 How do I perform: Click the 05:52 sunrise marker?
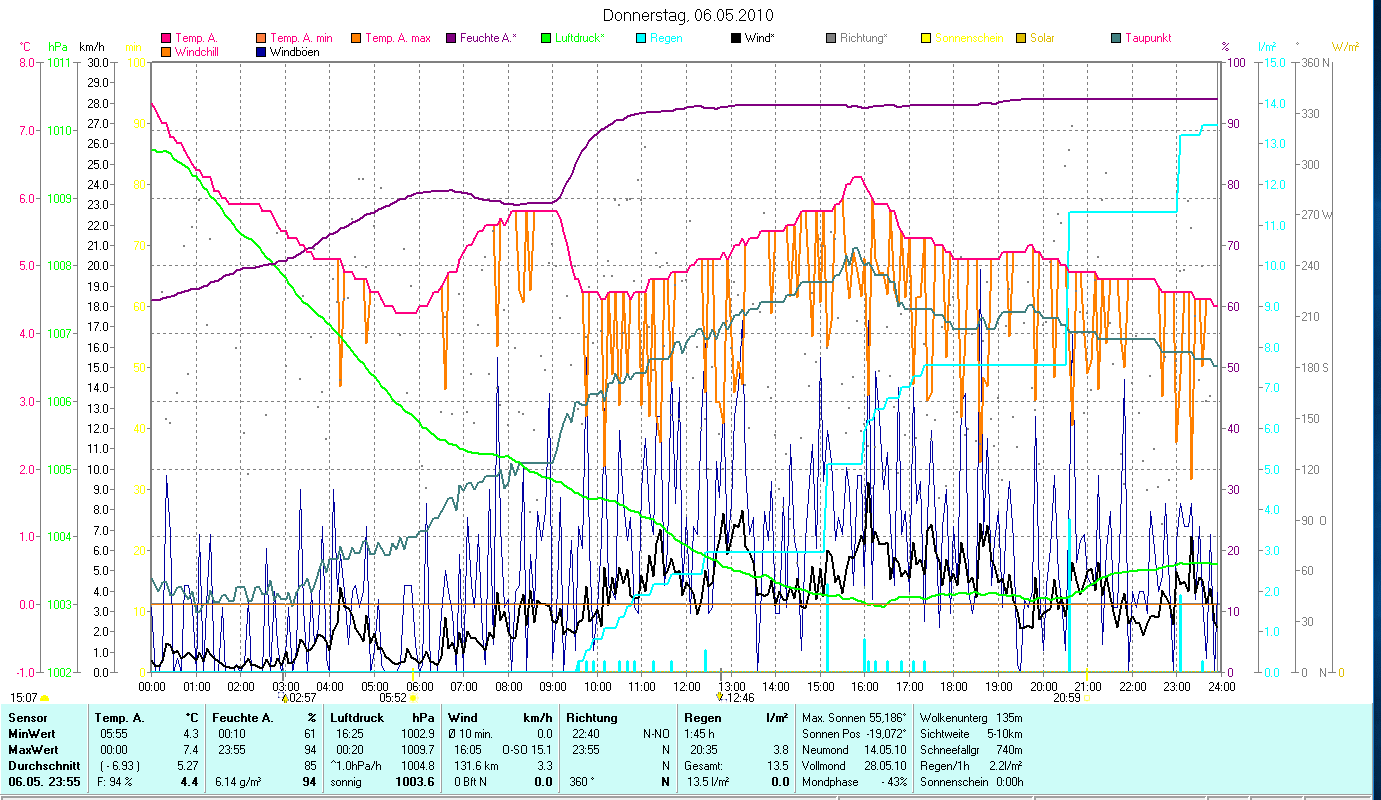[393, 698]
